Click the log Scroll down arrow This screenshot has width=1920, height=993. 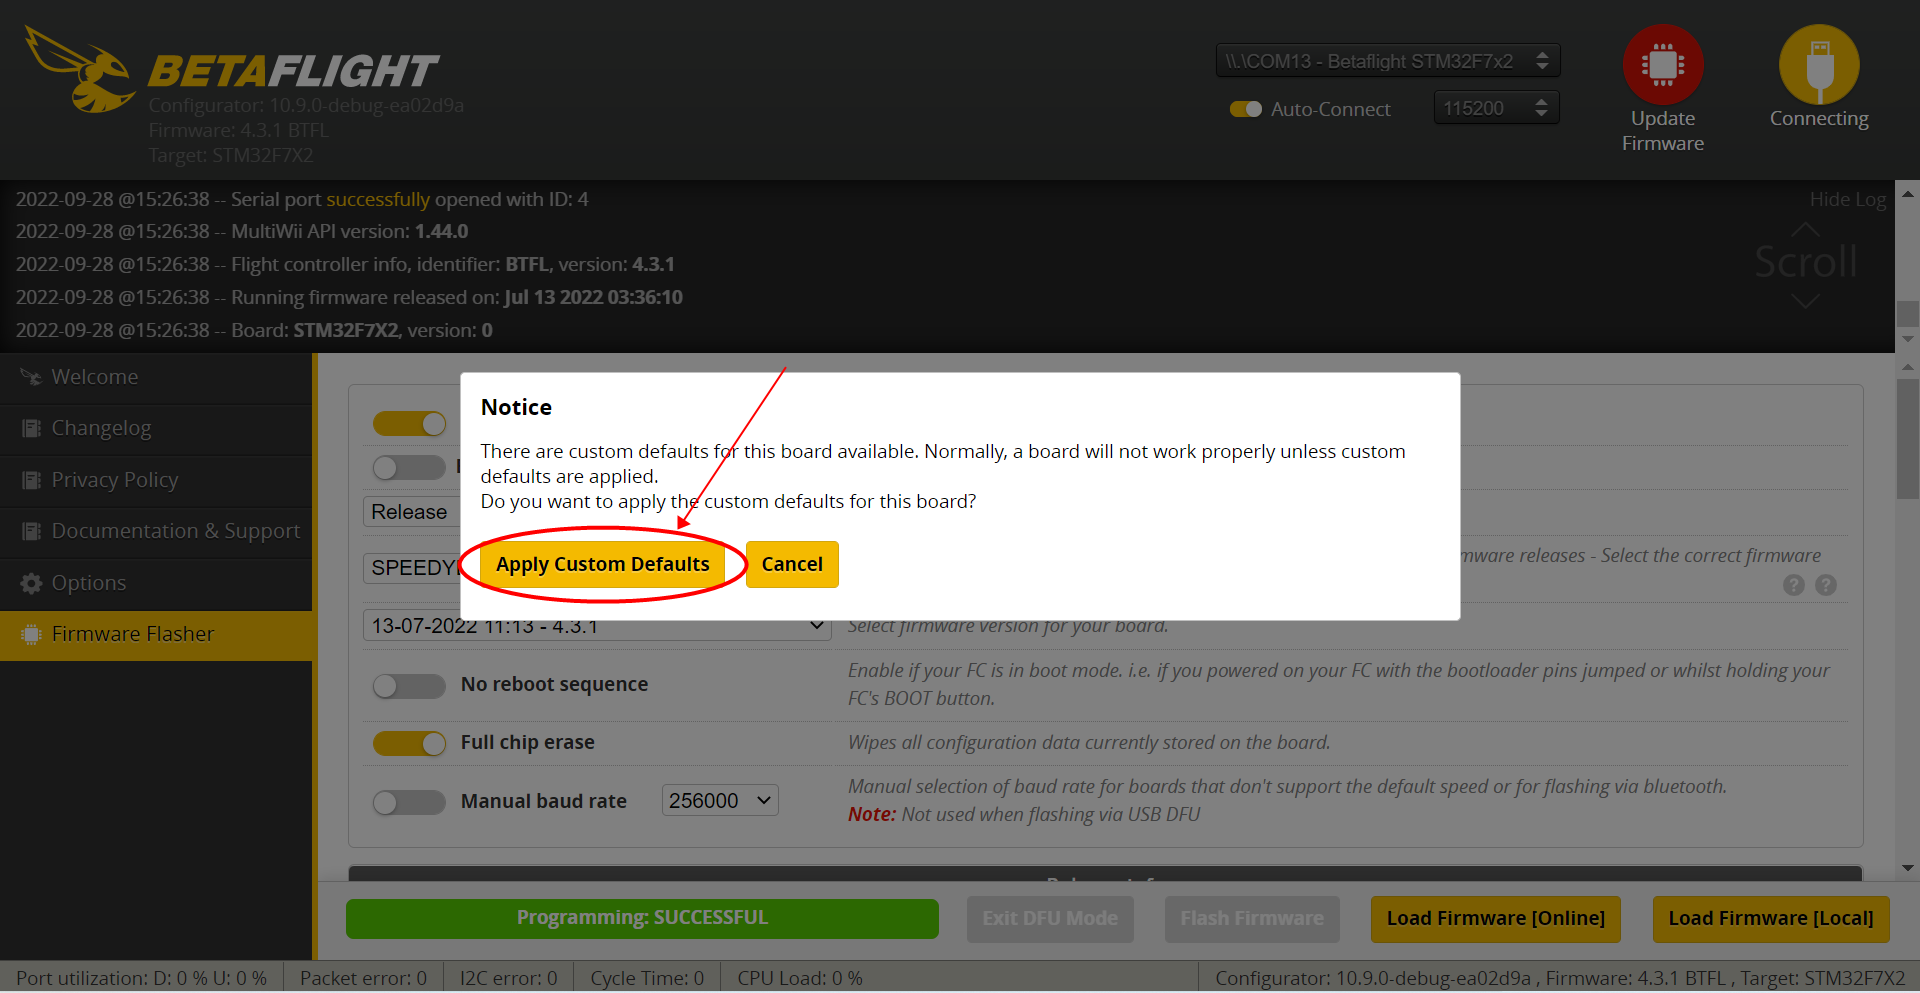tap(1805, 301)
